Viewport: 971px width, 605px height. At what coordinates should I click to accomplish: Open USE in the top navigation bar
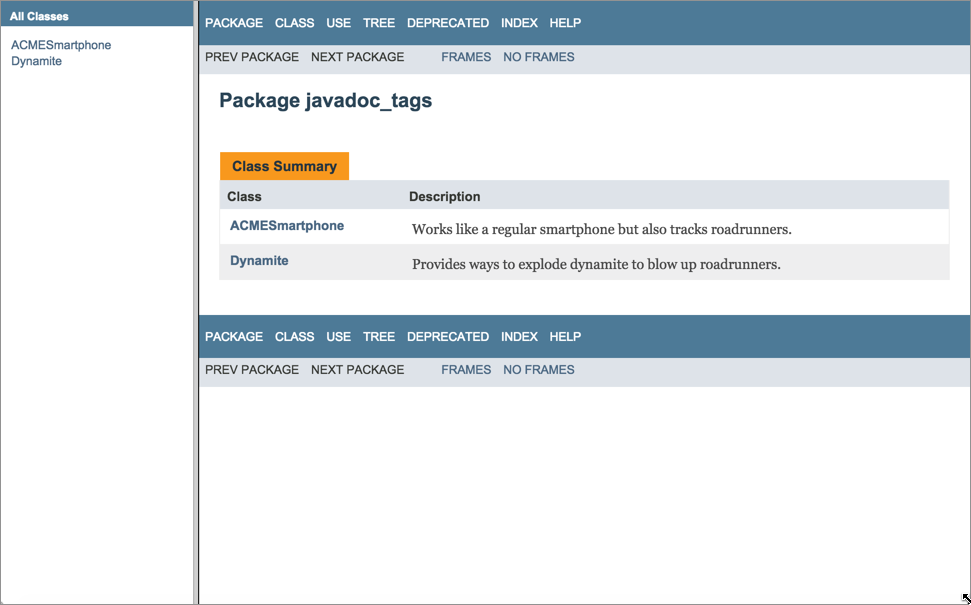point(338,23)
